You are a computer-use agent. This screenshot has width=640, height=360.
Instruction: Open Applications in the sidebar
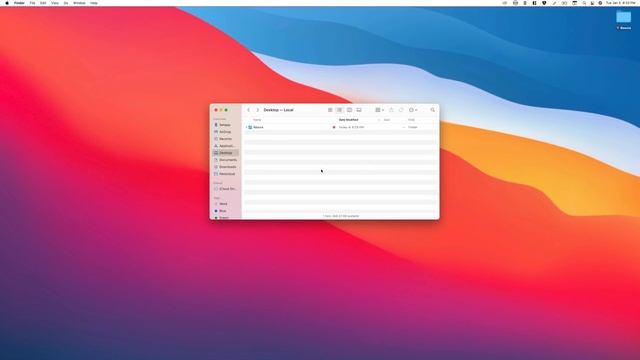(x=225, y=146)
